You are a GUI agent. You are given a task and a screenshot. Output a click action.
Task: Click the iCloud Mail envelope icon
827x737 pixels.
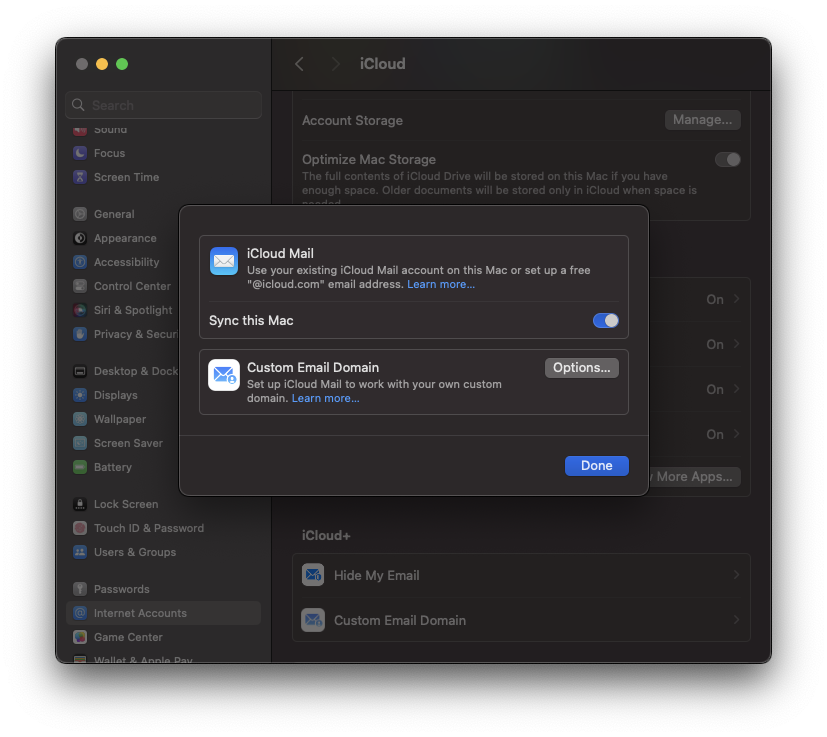224,261
